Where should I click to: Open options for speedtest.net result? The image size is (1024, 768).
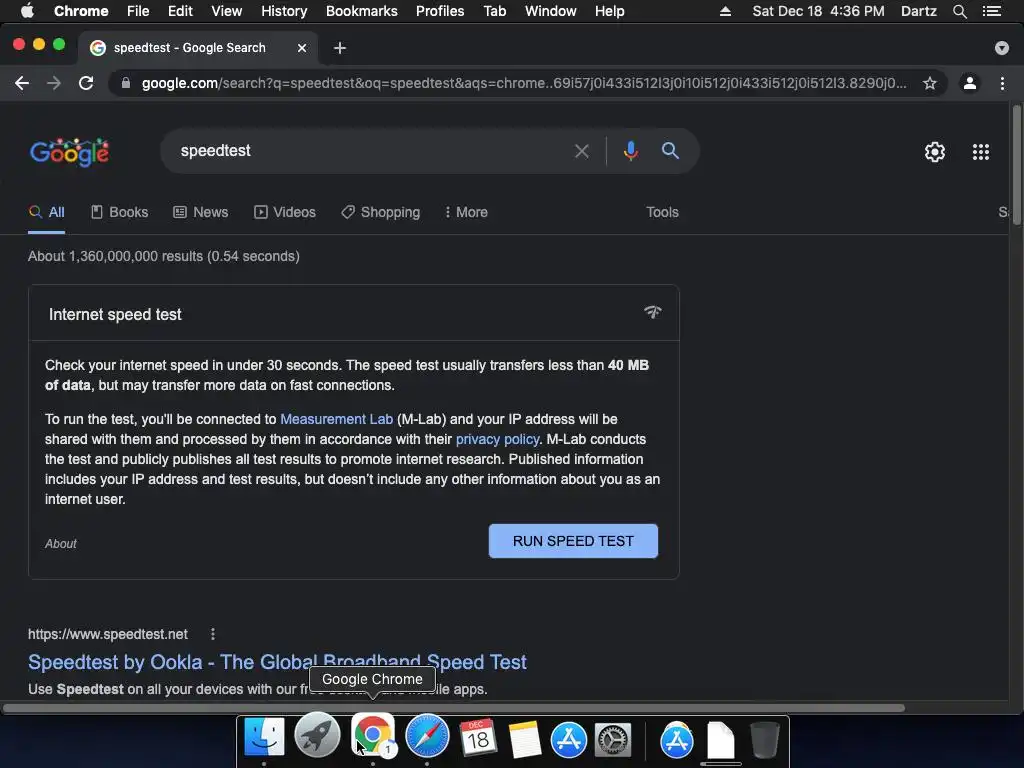coord(213,634)
